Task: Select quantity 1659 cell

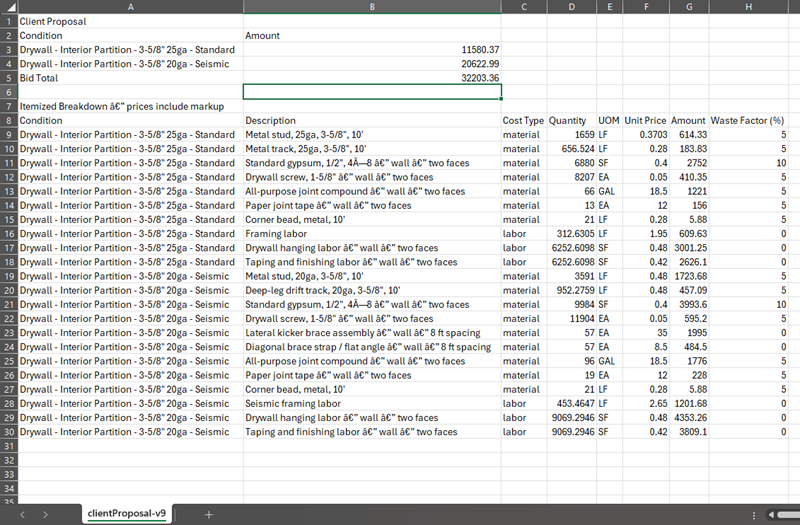Action: coord(571,135)
